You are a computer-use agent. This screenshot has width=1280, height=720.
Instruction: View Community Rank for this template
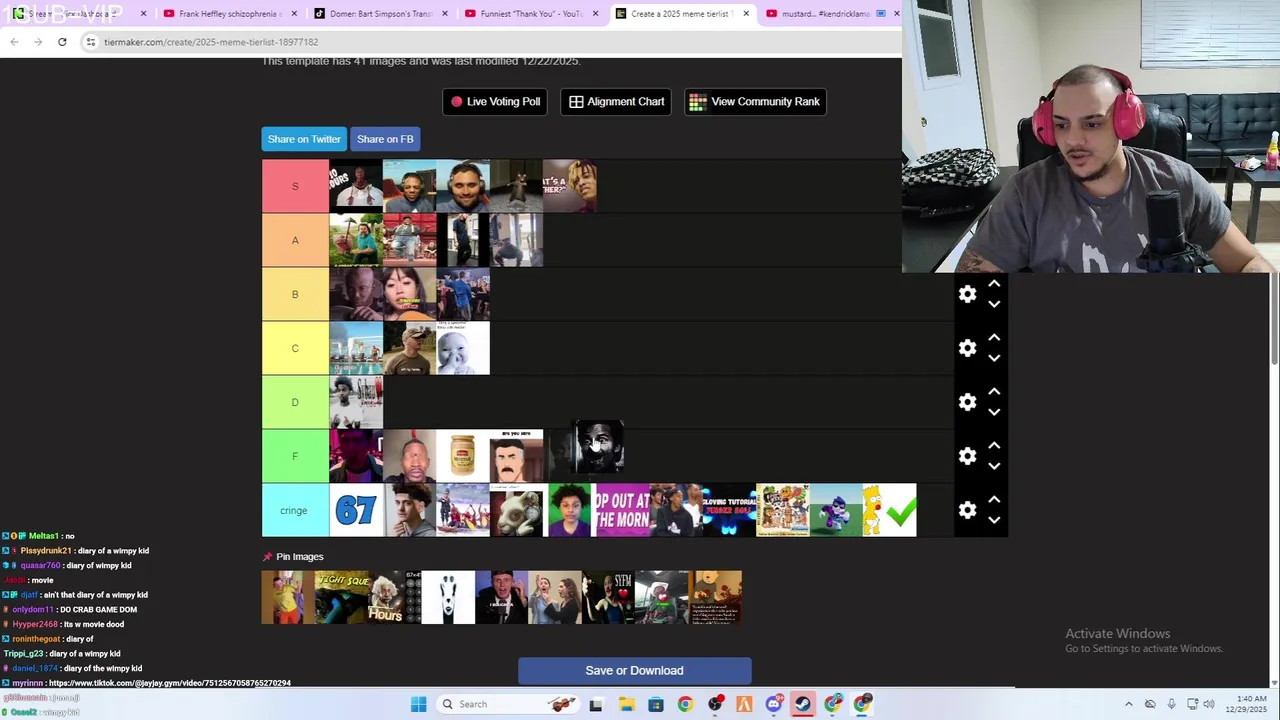[x=755, y=101]
